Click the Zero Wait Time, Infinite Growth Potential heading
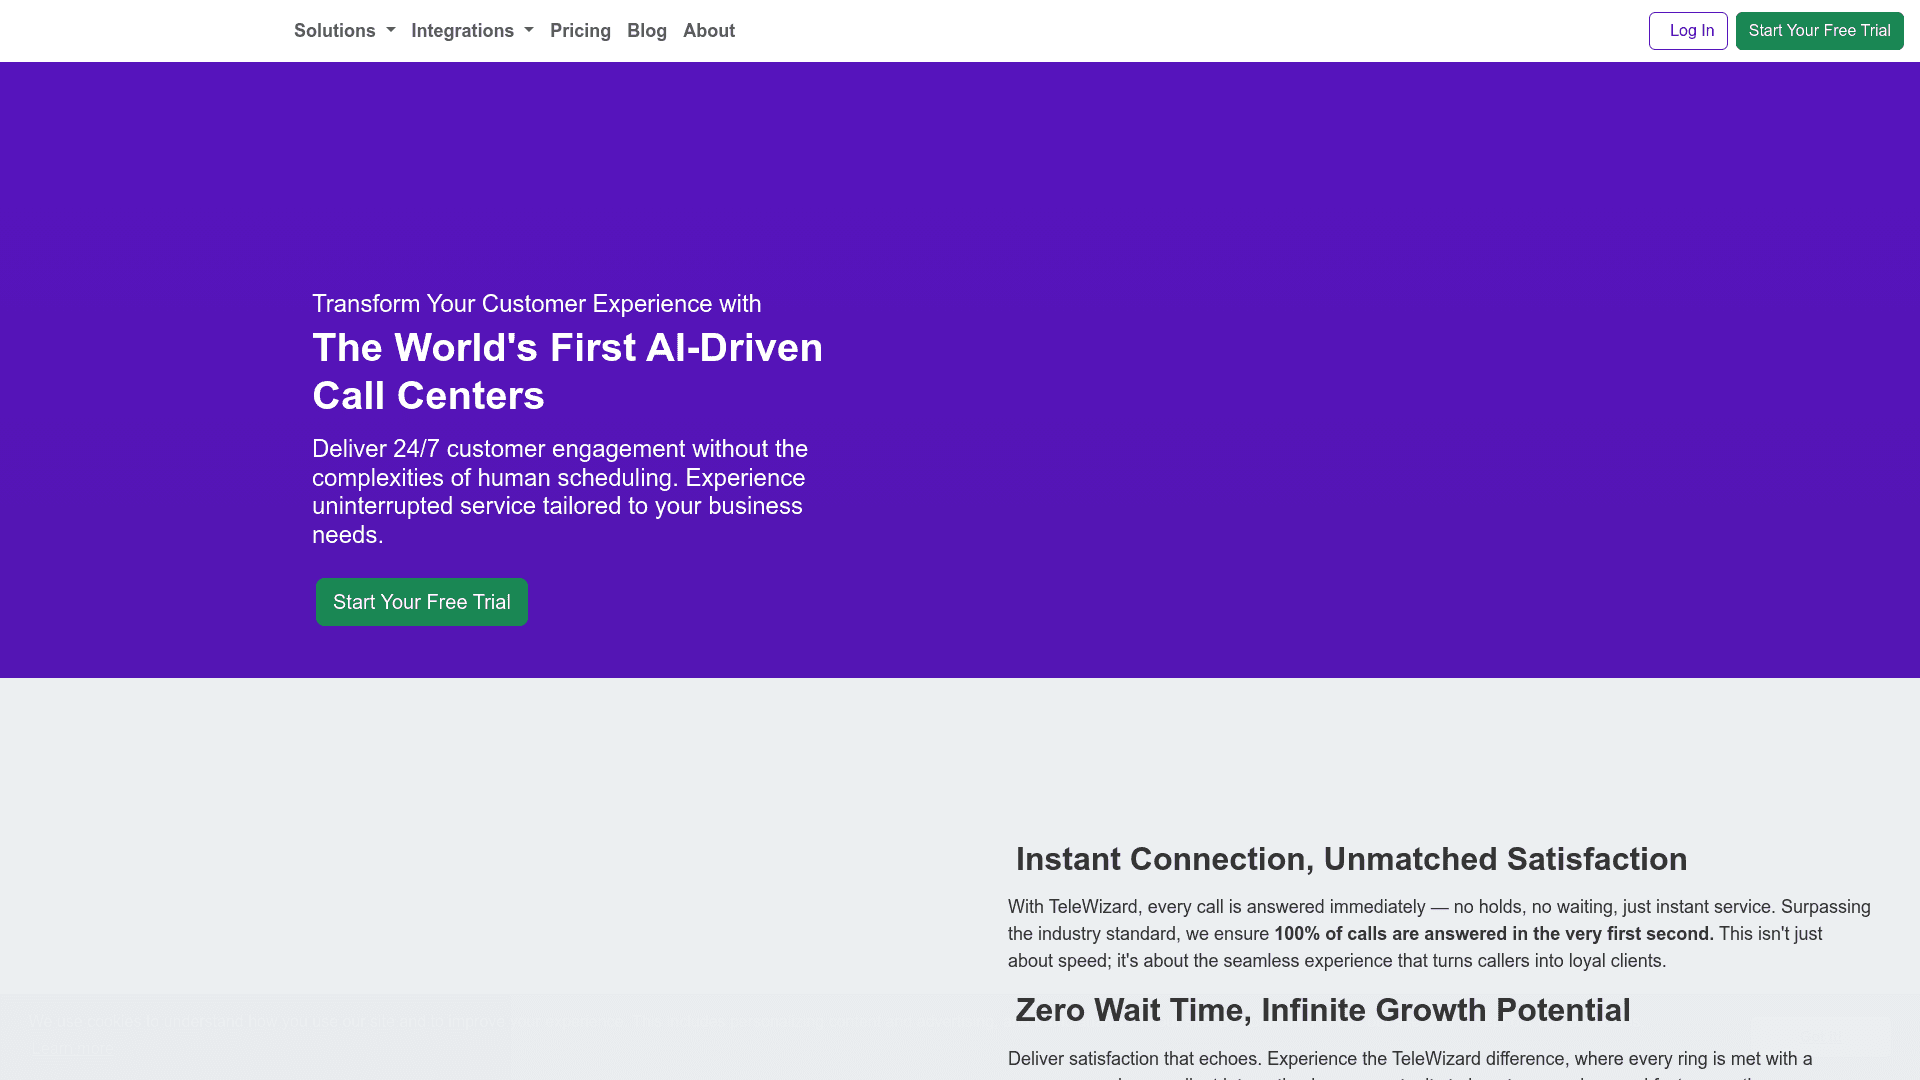Image resolution: width=1920 pixels, height=1080 pixels. coord(1322,1010)
